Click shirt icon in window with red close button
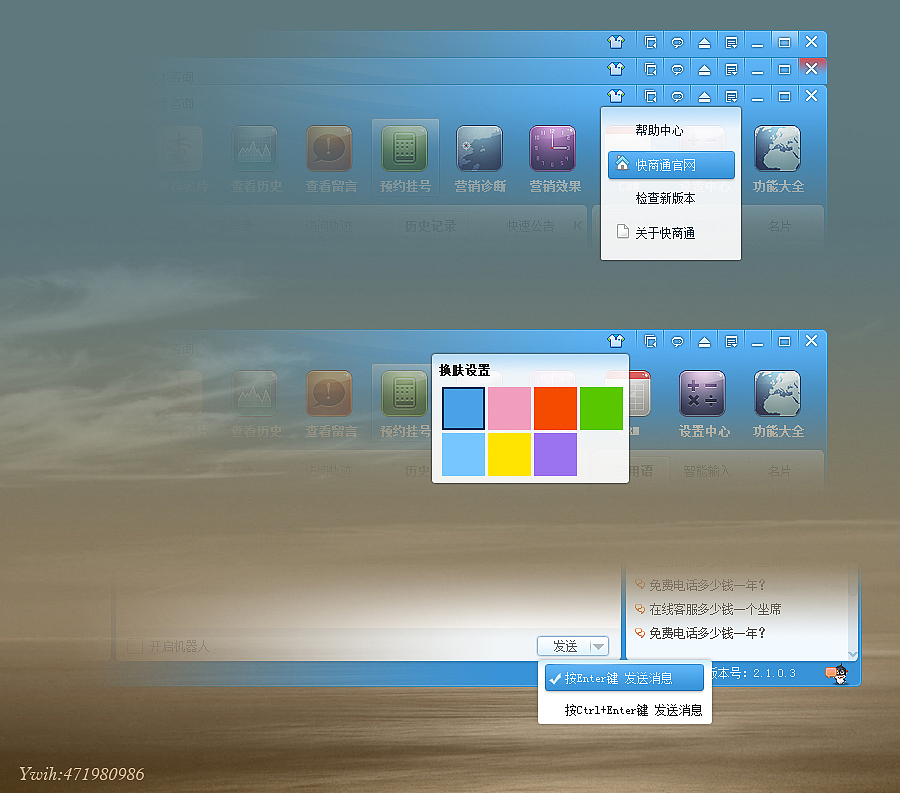Viewport: 900px width, 793px height. pyautogui.click(x=616, y=69)
